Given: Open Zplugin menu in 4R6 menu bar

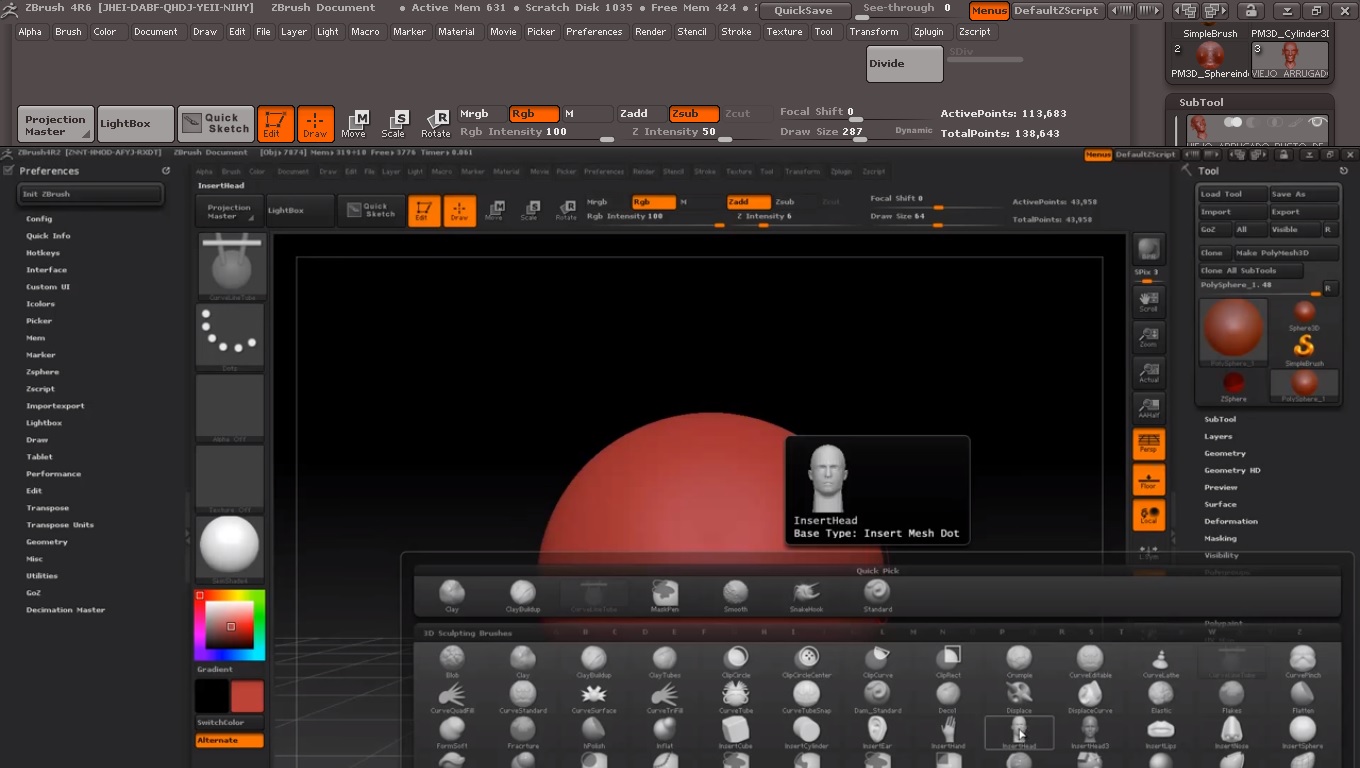Looking at the screenshot, I should tap(928, 32).
